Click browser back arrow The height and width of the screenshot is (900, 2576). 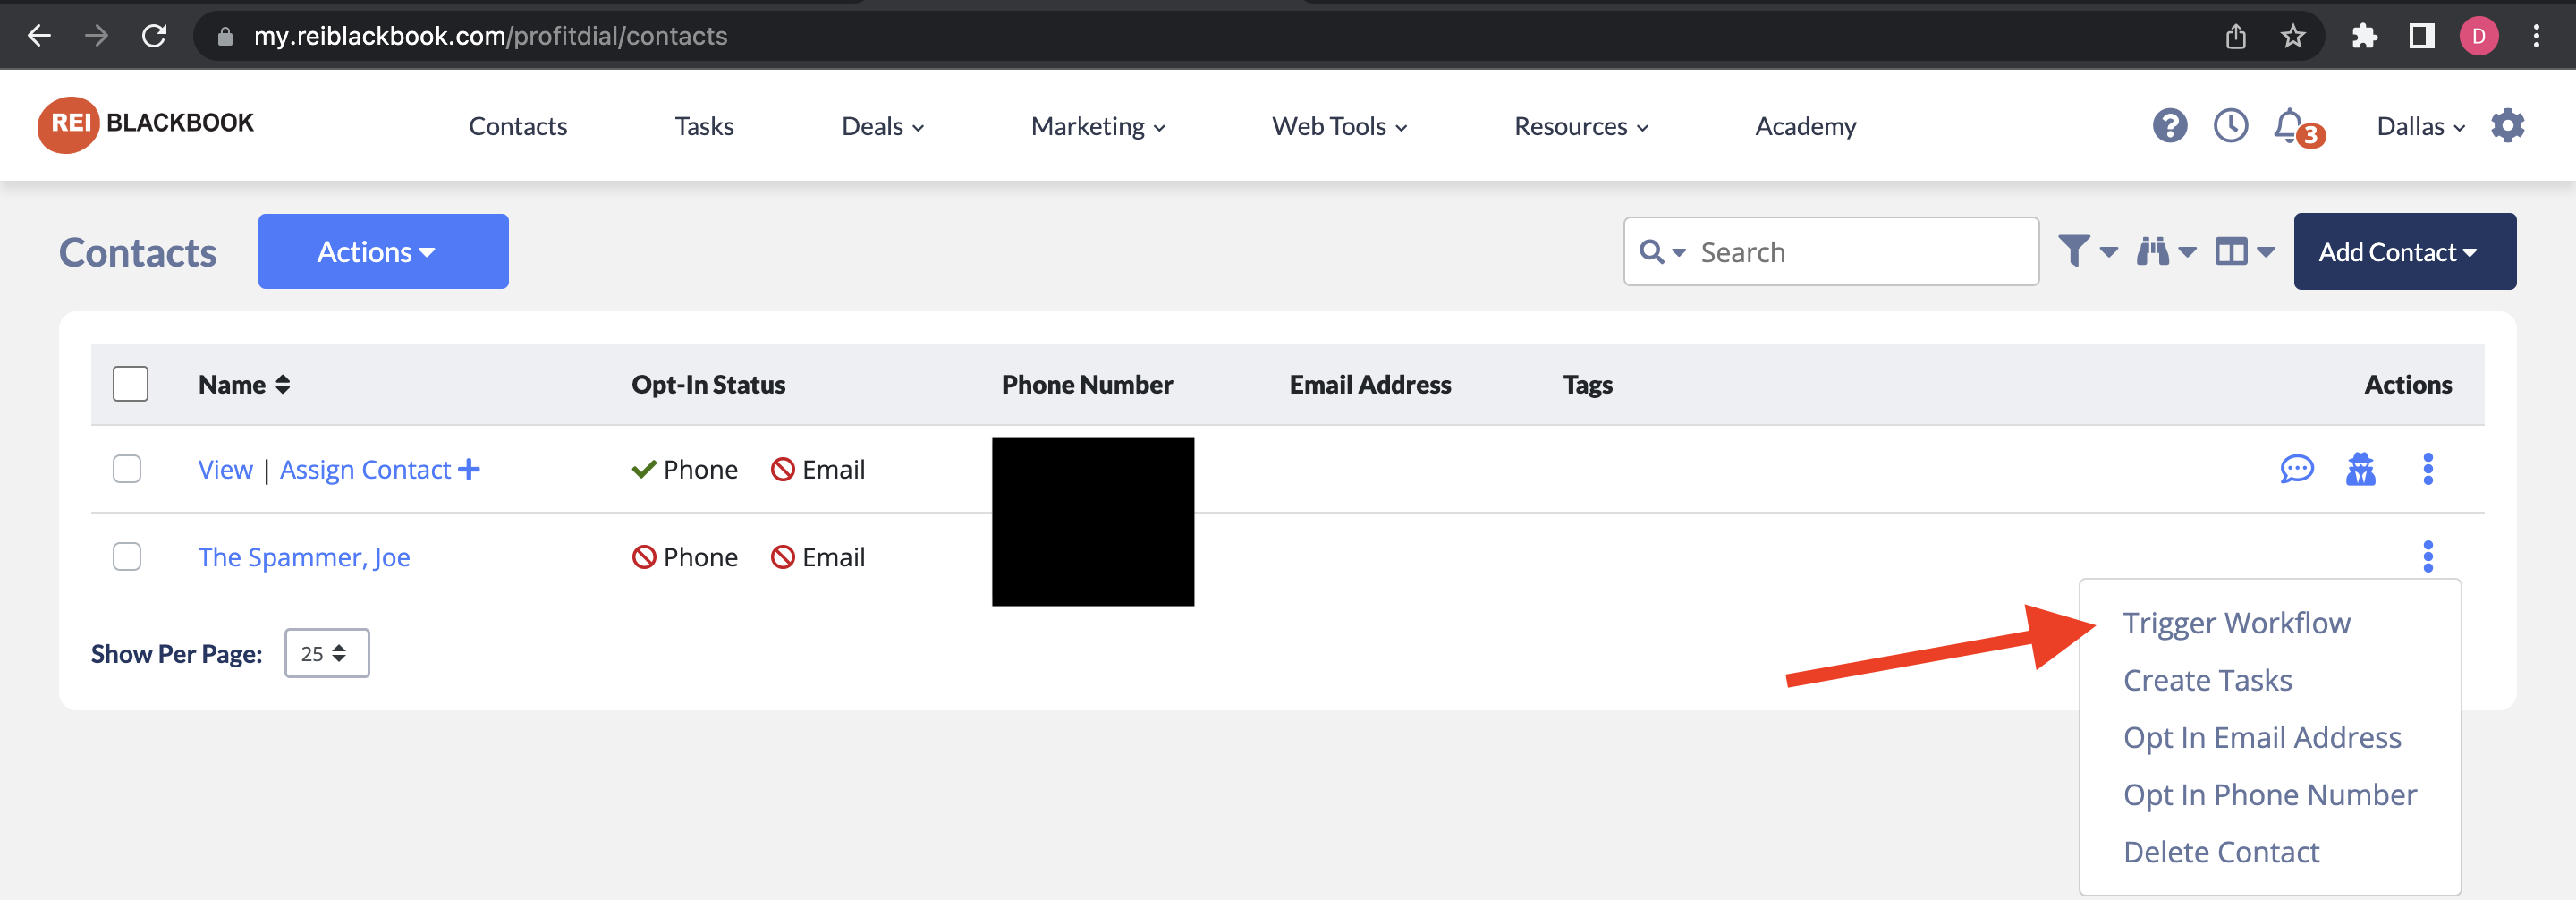39,36
